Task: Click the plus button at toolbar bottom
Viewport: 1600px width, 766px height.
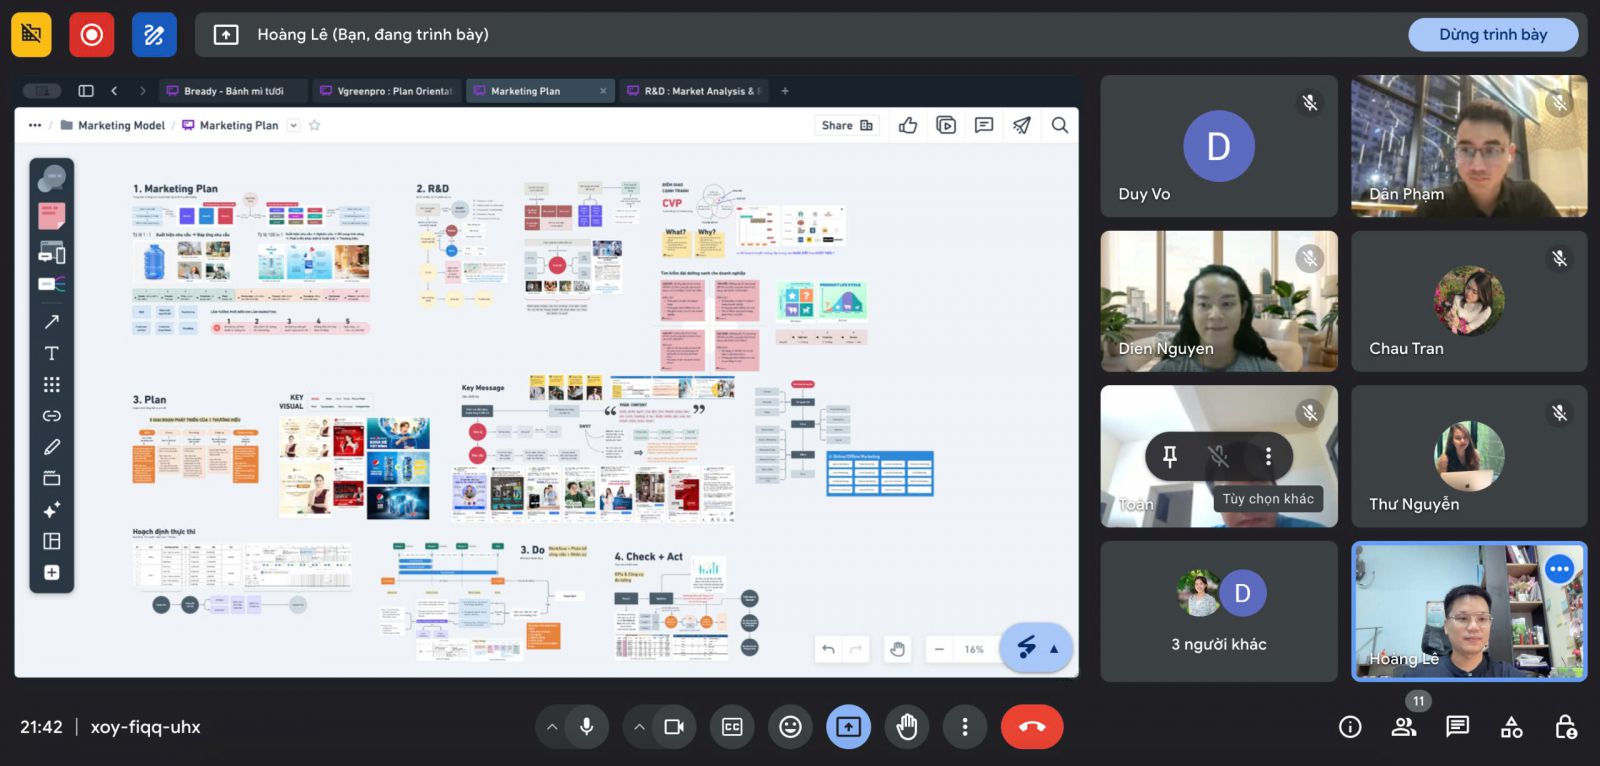Action: click(x=52, y=573)
